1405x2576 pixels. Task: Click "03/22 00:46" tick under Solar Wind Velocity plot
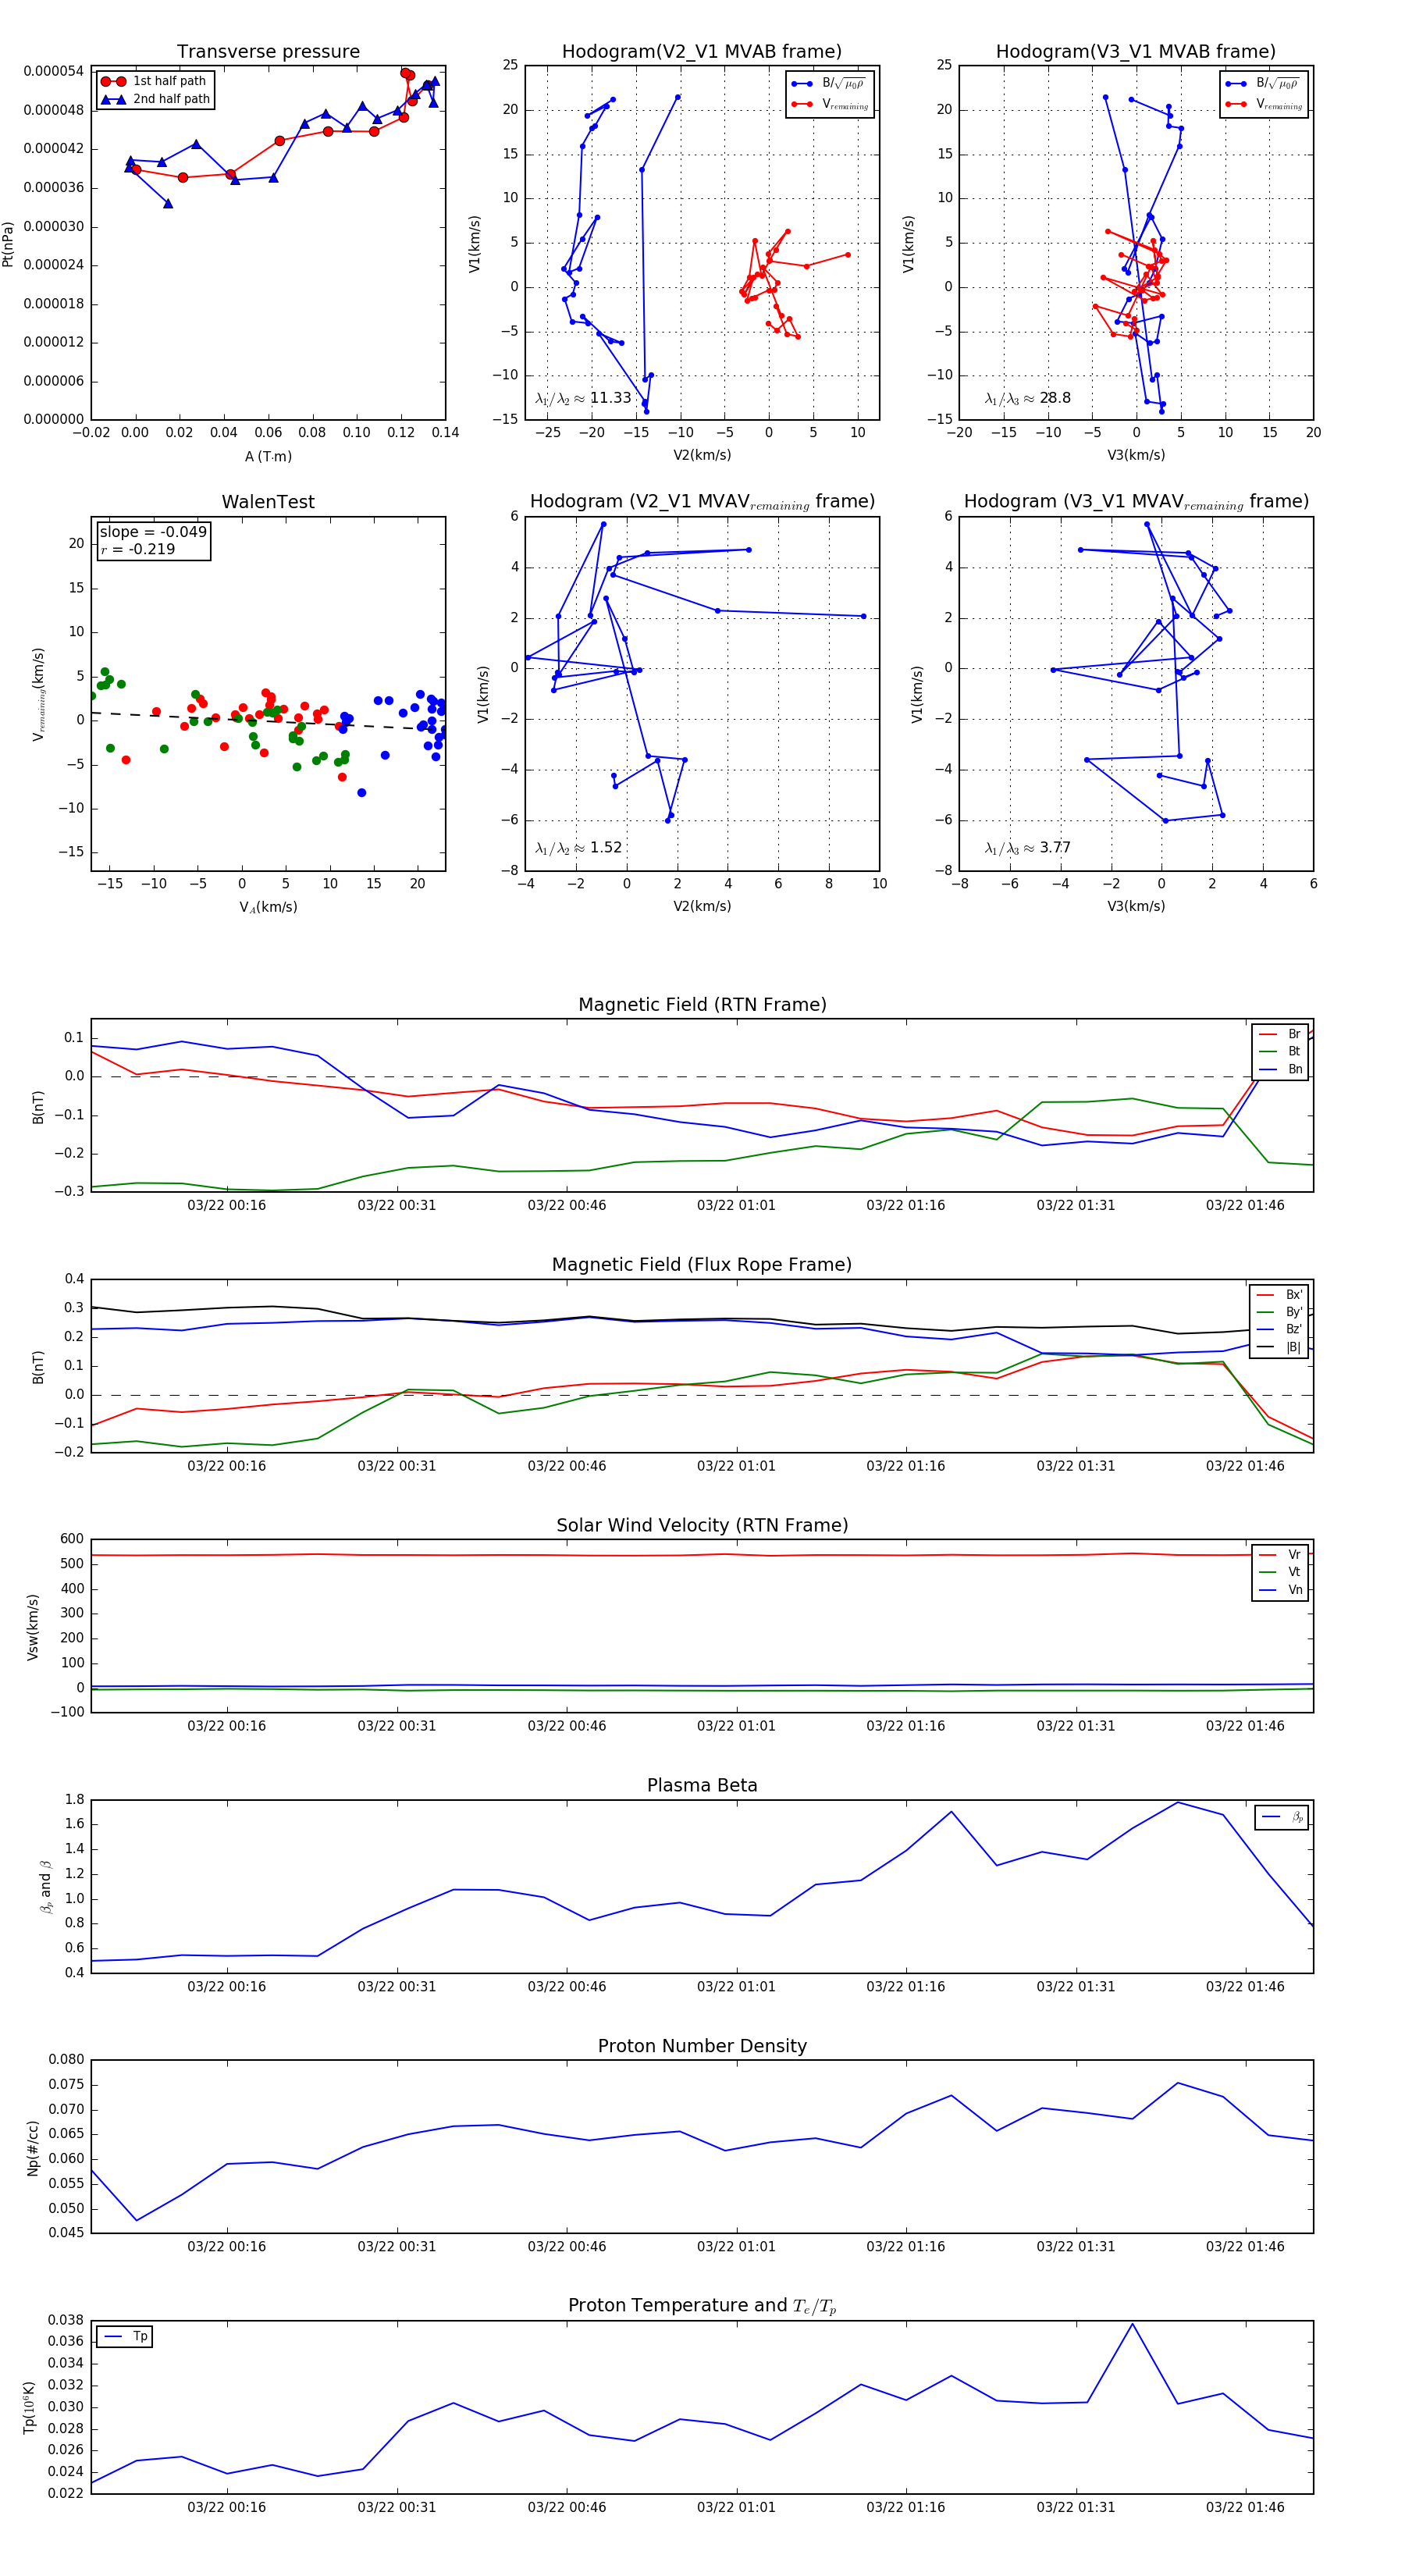click(x=567, y=1726)
